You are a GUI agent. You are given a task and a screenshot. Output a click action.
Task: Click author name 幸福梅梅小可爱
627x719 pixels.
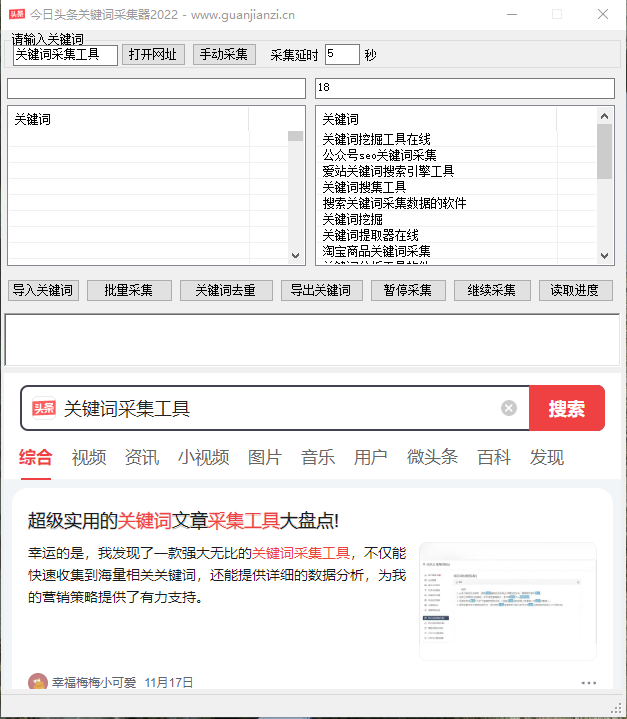coord(94,683)
